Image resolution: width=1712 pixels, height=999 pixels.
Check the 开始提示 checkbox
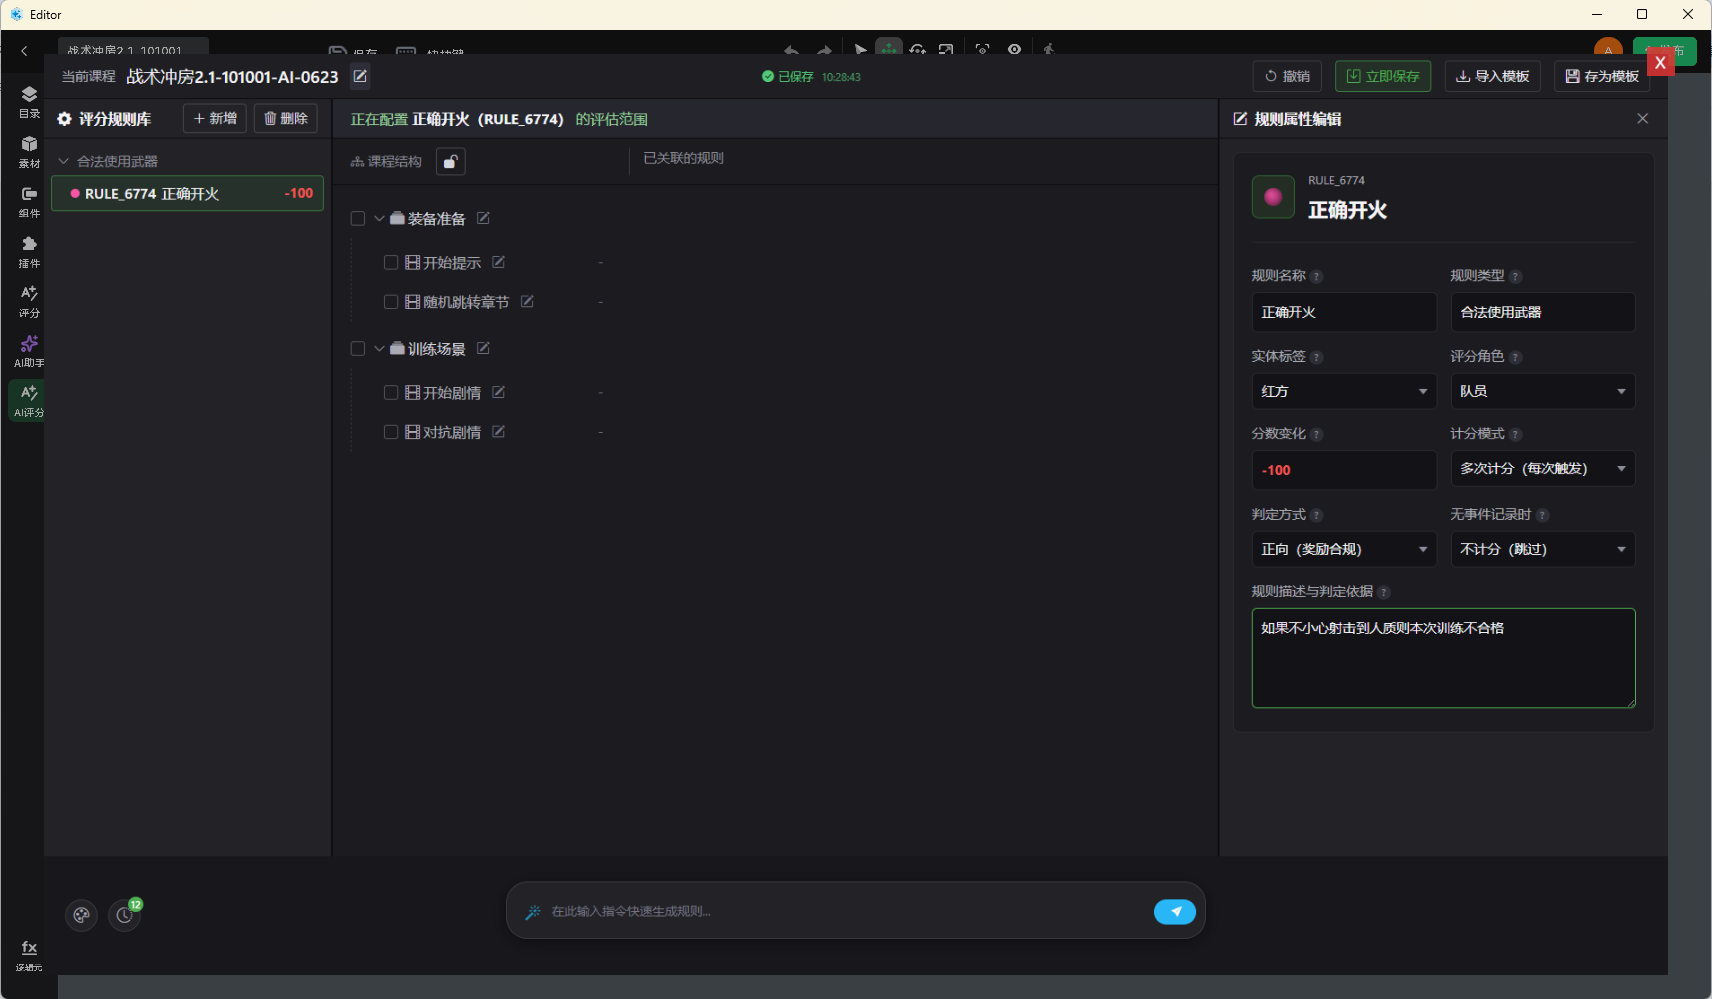[391, 262]
